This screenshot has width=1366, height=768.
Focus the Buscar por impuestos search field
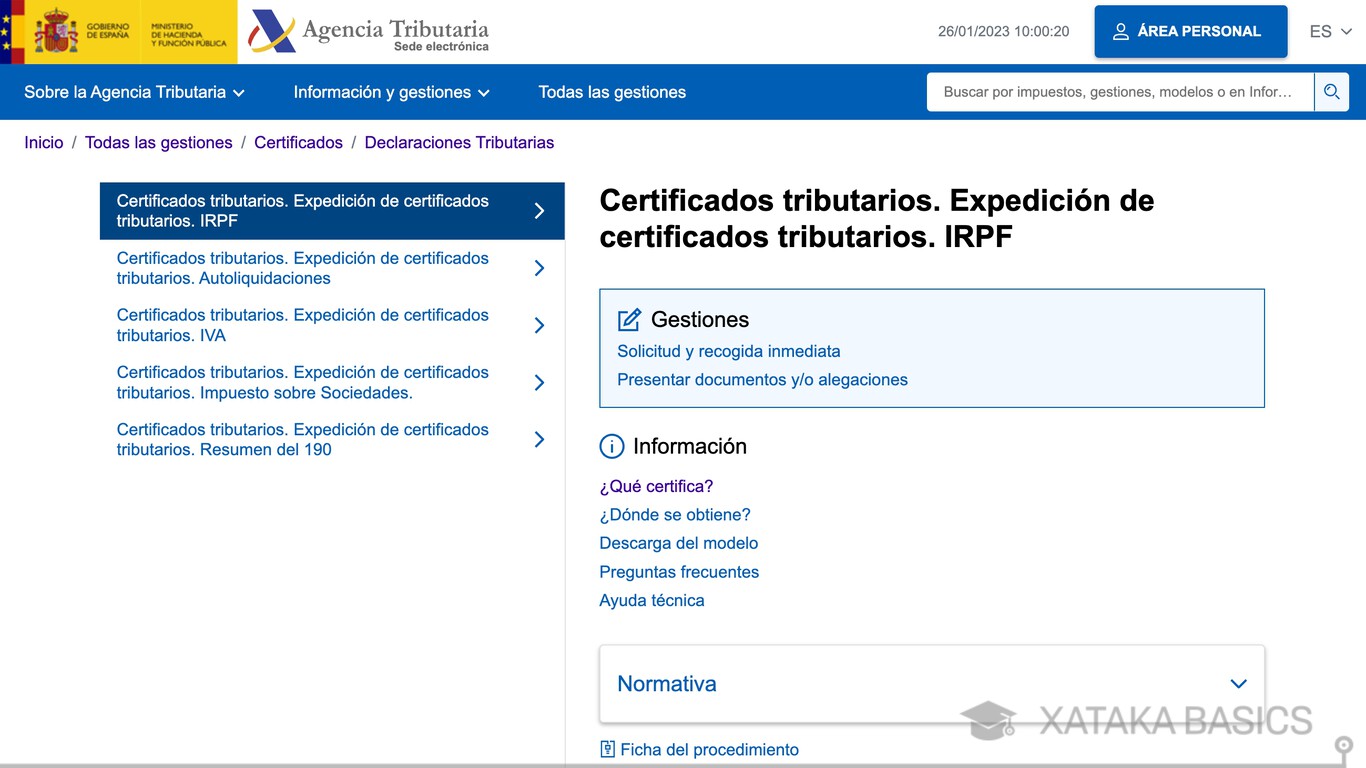(x=1120, y=92)
